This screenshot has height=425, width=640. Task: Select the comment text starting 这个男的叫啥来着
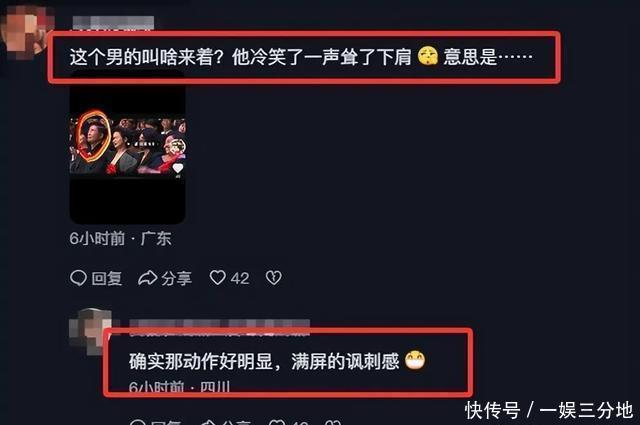tap(301, 57)
